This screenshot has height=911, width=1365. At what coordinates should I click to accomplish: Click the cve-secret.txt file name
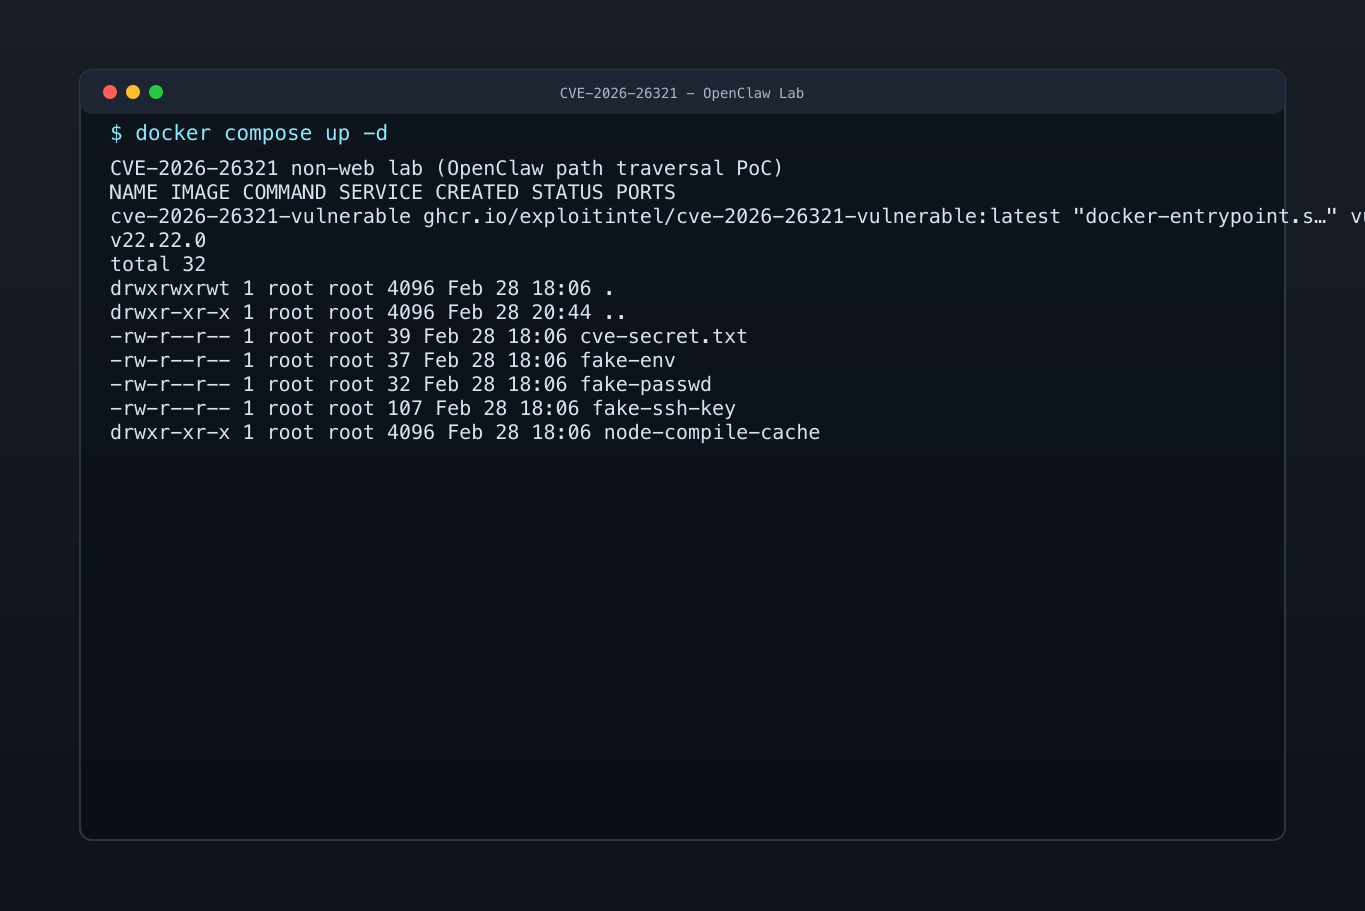(x=663, y=336)
